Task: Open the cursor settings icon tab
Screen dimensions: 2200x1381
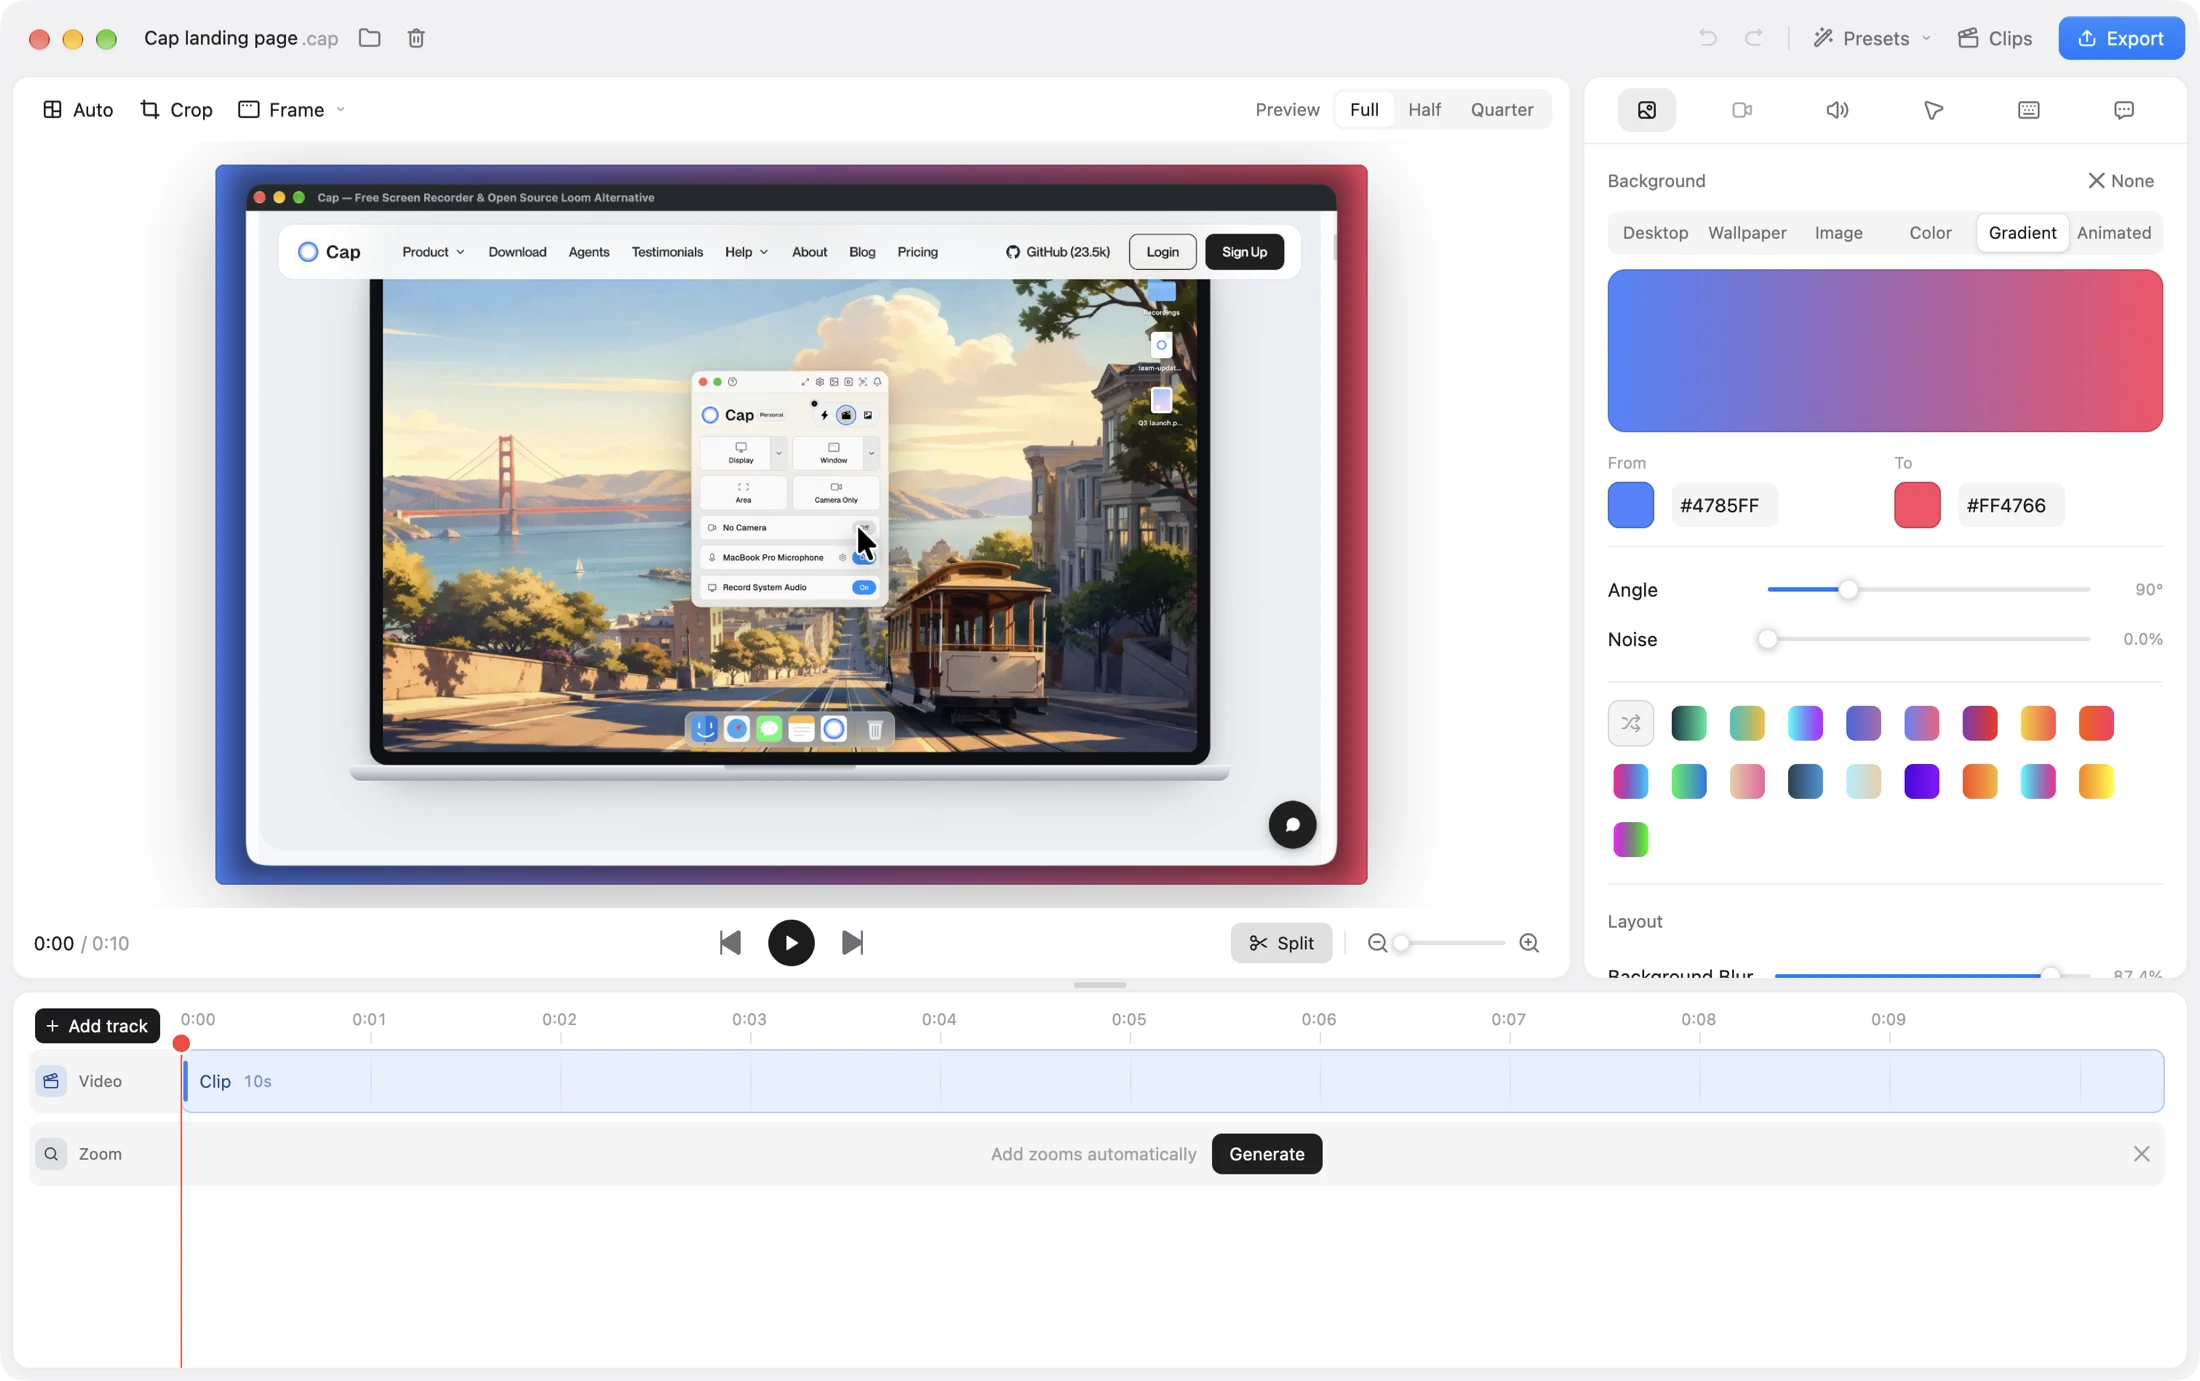Action: coord(1933,110)
